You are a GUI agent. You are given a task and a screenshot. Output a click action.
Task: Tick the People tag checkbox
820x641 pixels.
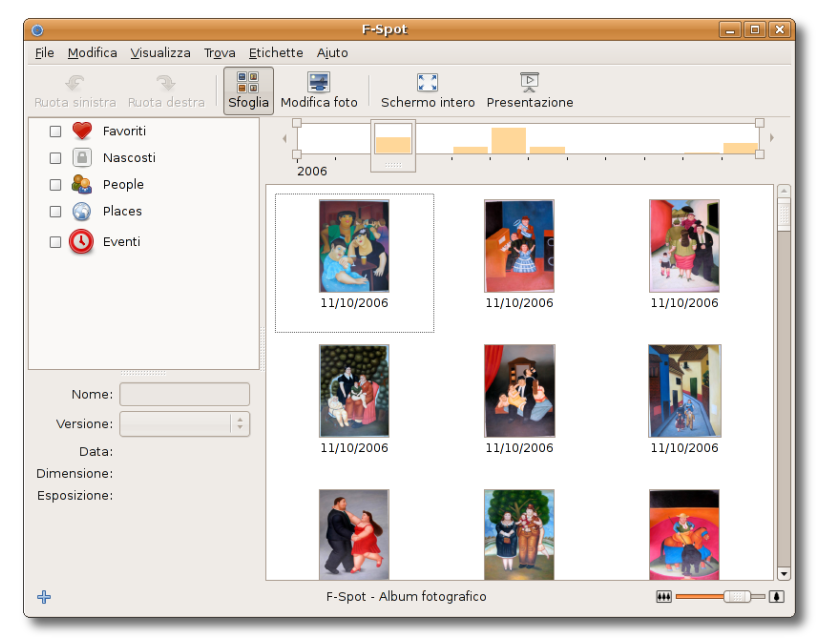coord(56,185)
